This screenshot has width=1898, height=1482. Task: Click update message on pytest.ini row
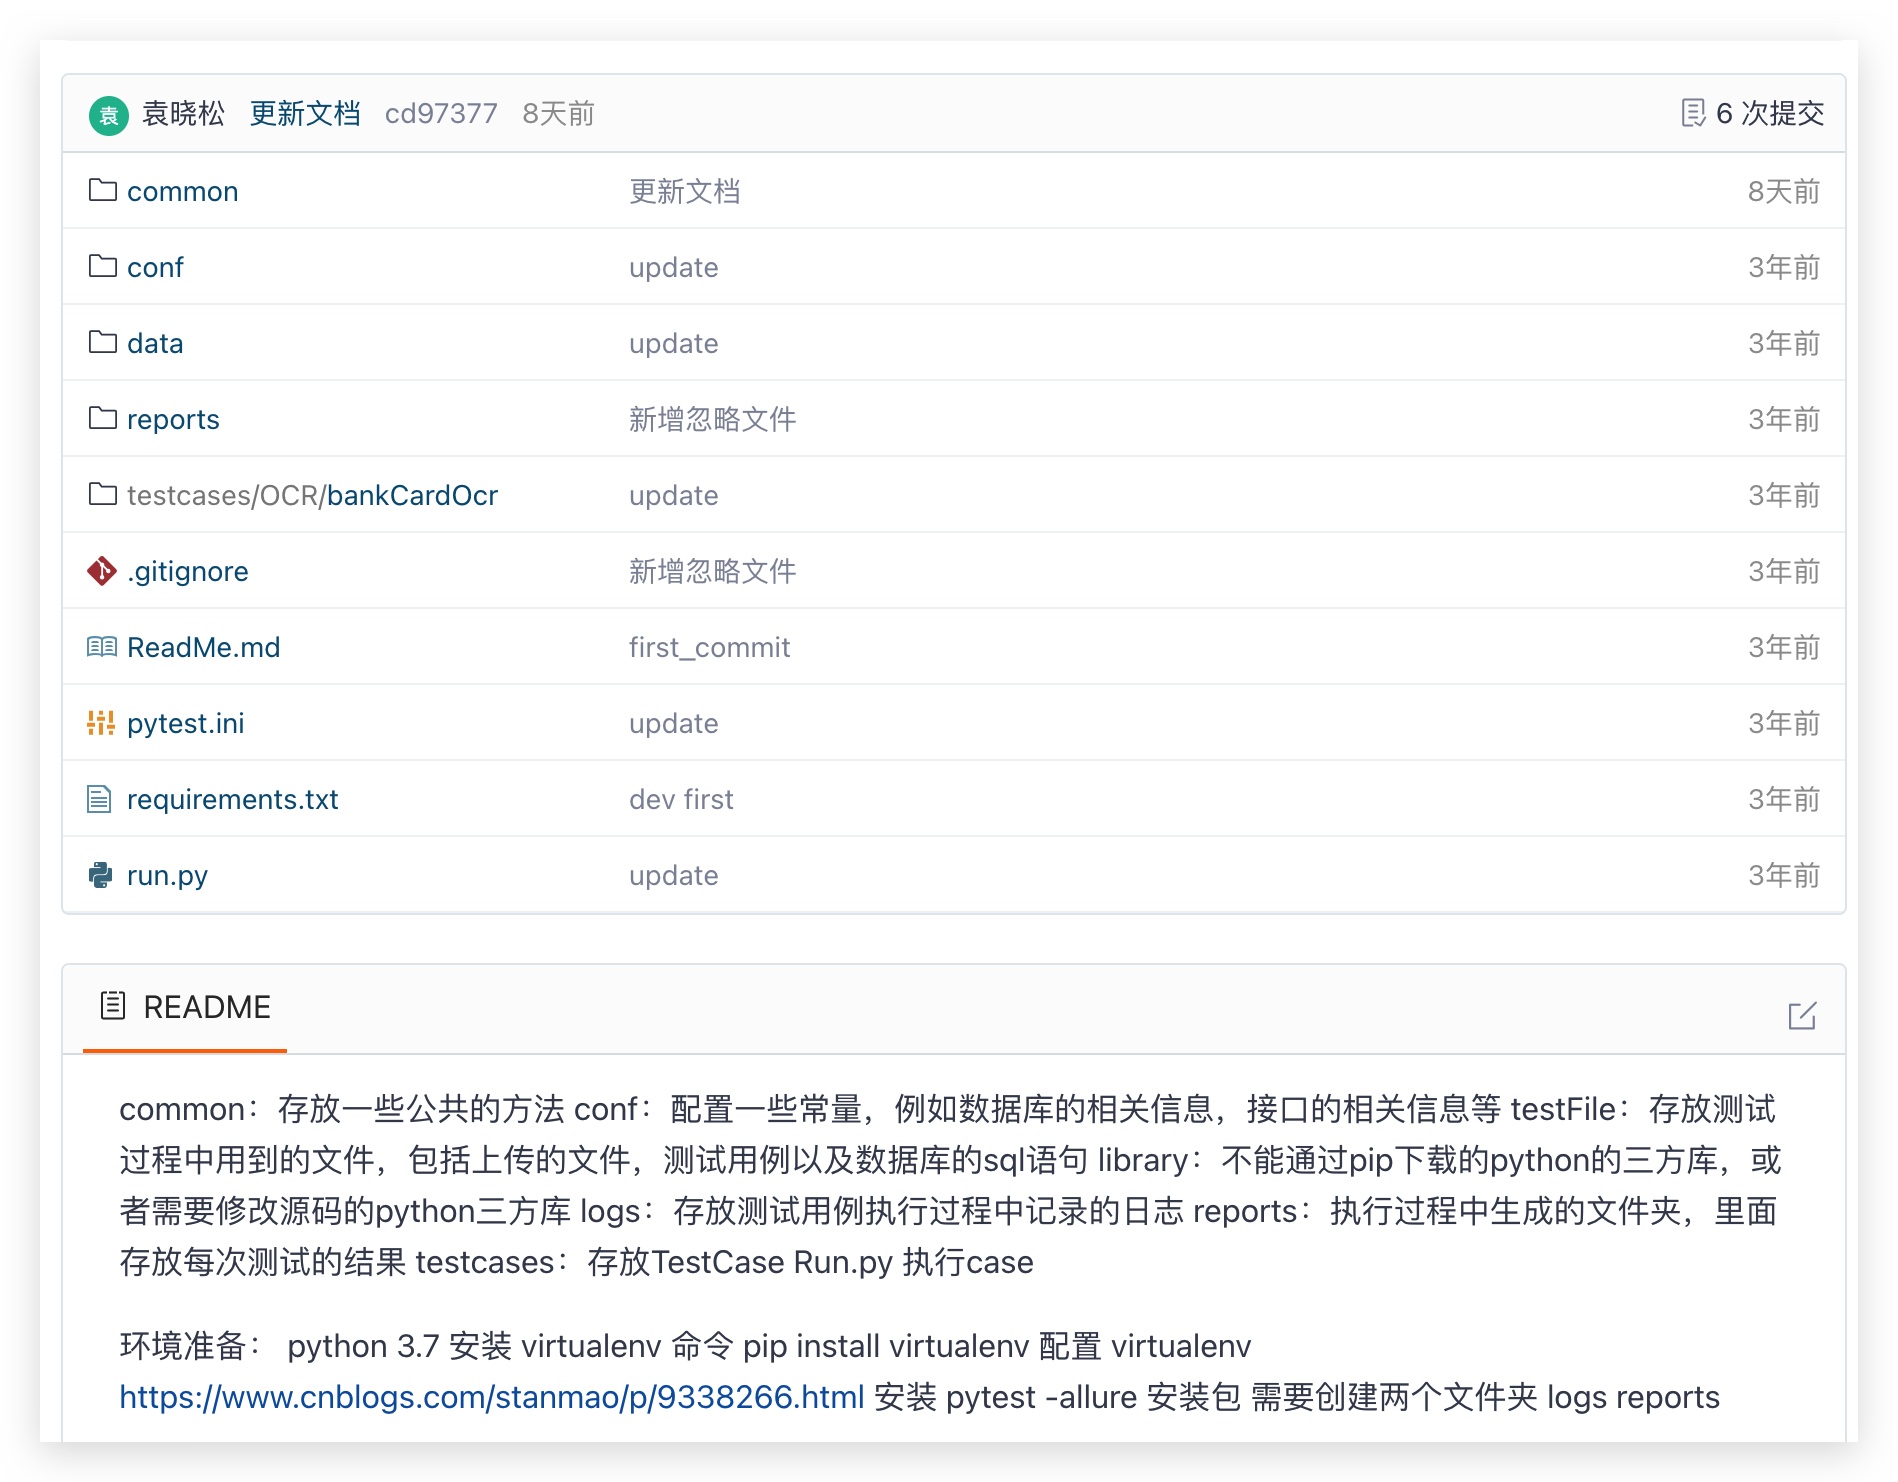tap(673, 723)
